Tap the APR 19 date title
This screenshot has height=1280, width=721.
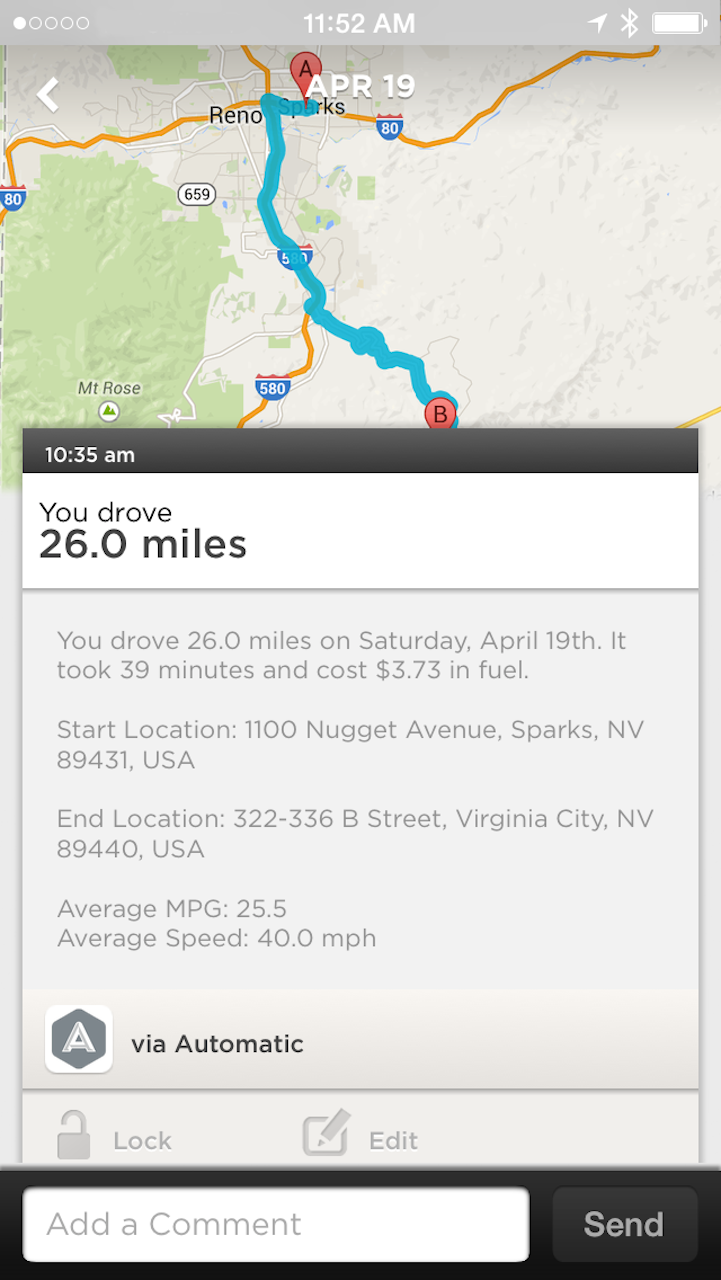click(362, 87)
